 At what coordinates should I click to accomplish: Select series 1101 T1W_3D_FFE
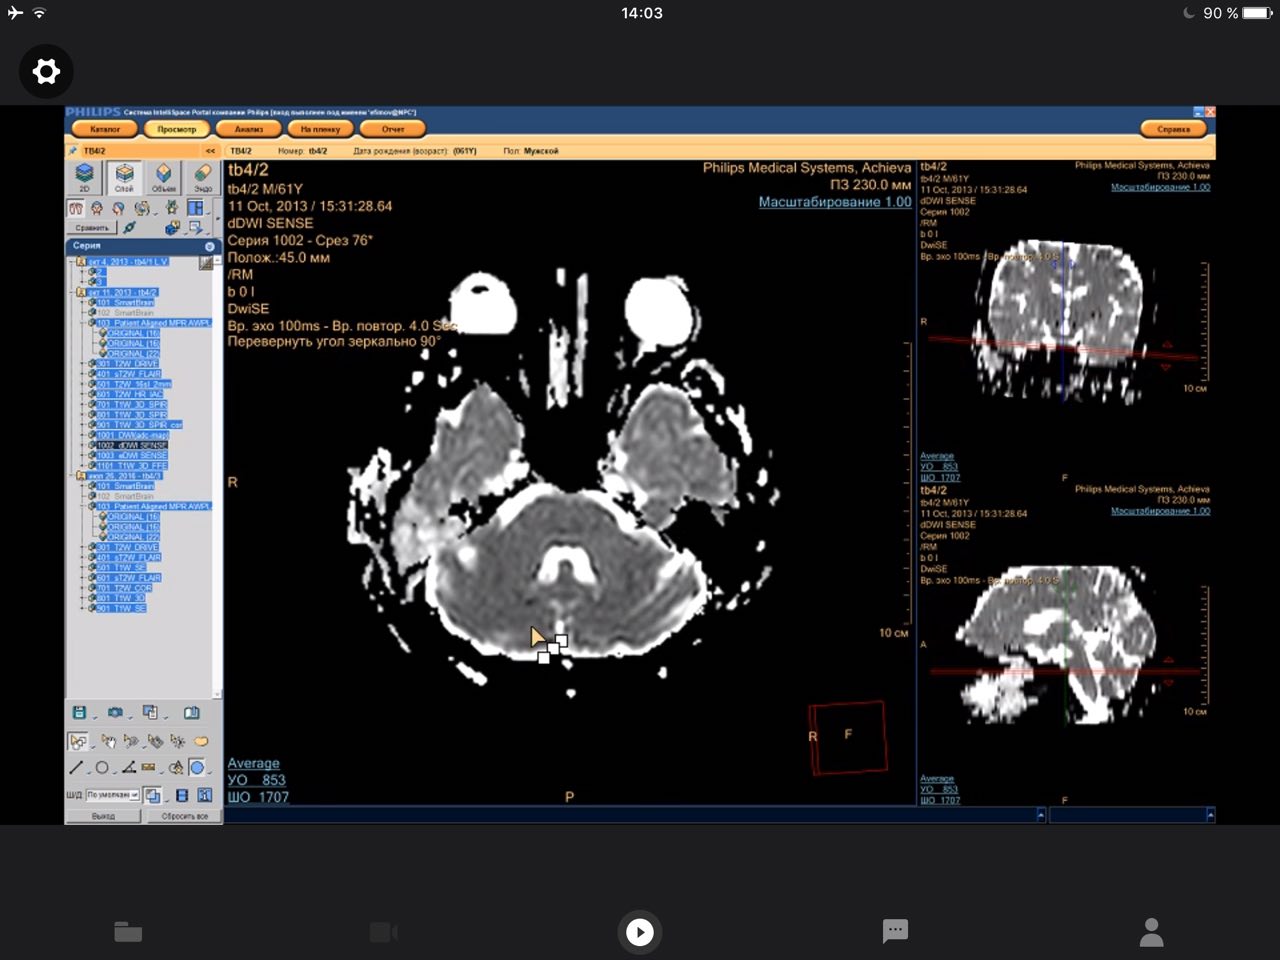(x=132, y=465)
